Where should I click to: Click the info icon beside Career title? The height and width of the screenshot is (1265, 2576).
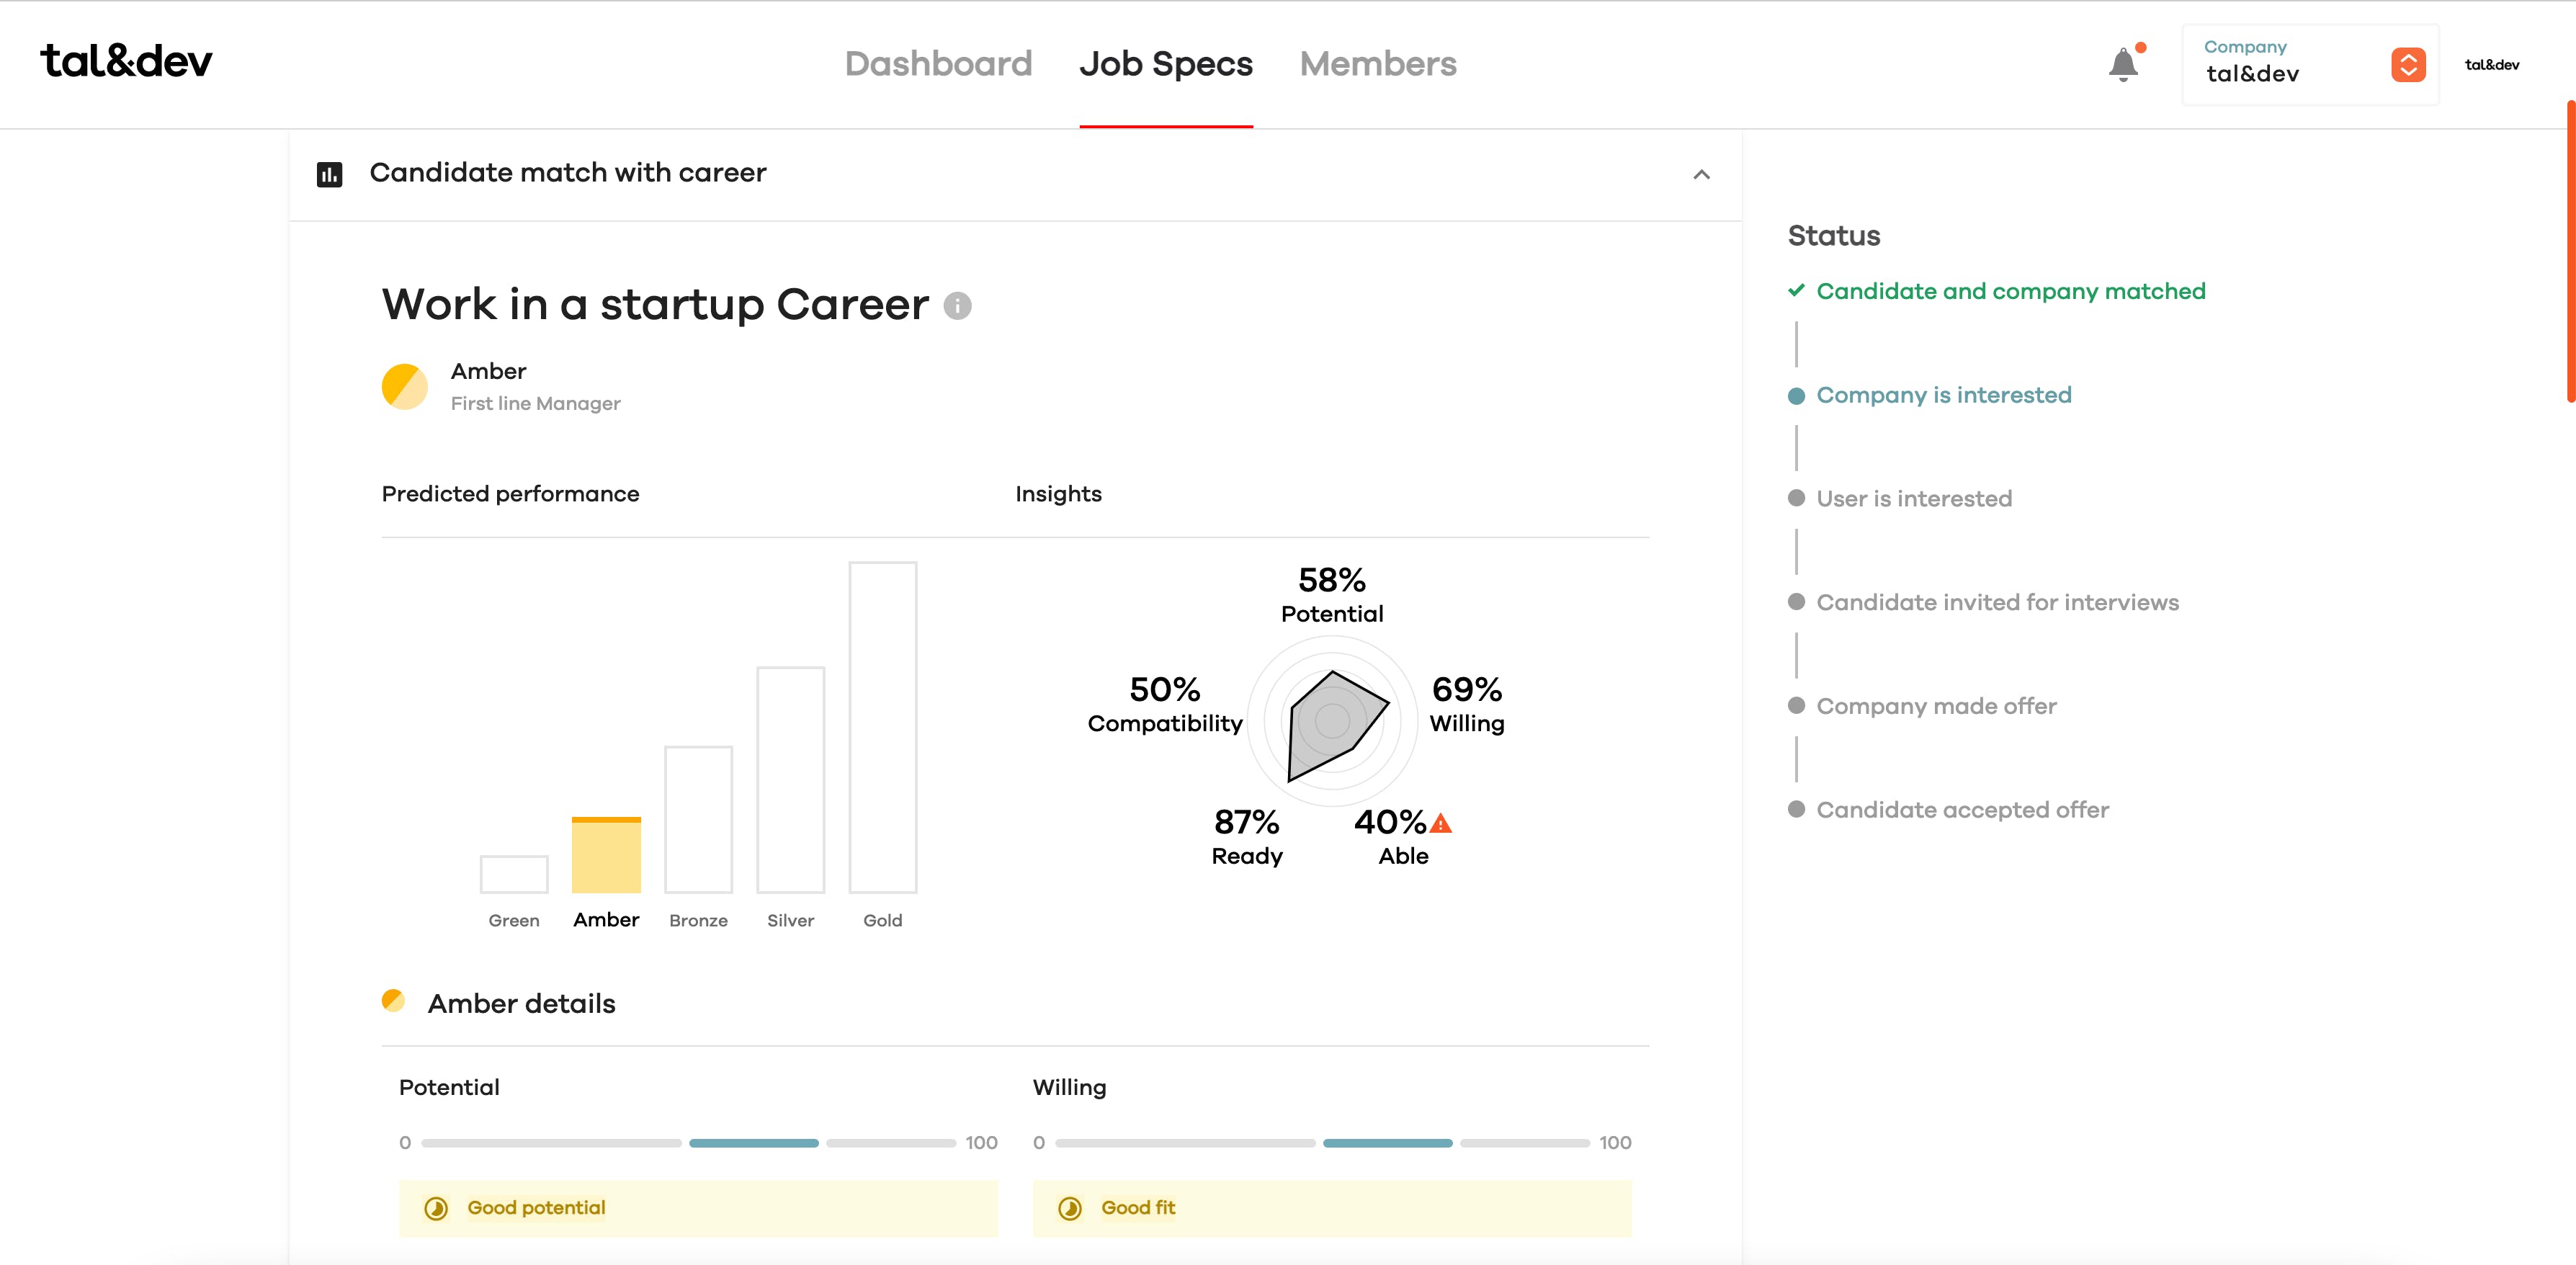click(957, 305)
